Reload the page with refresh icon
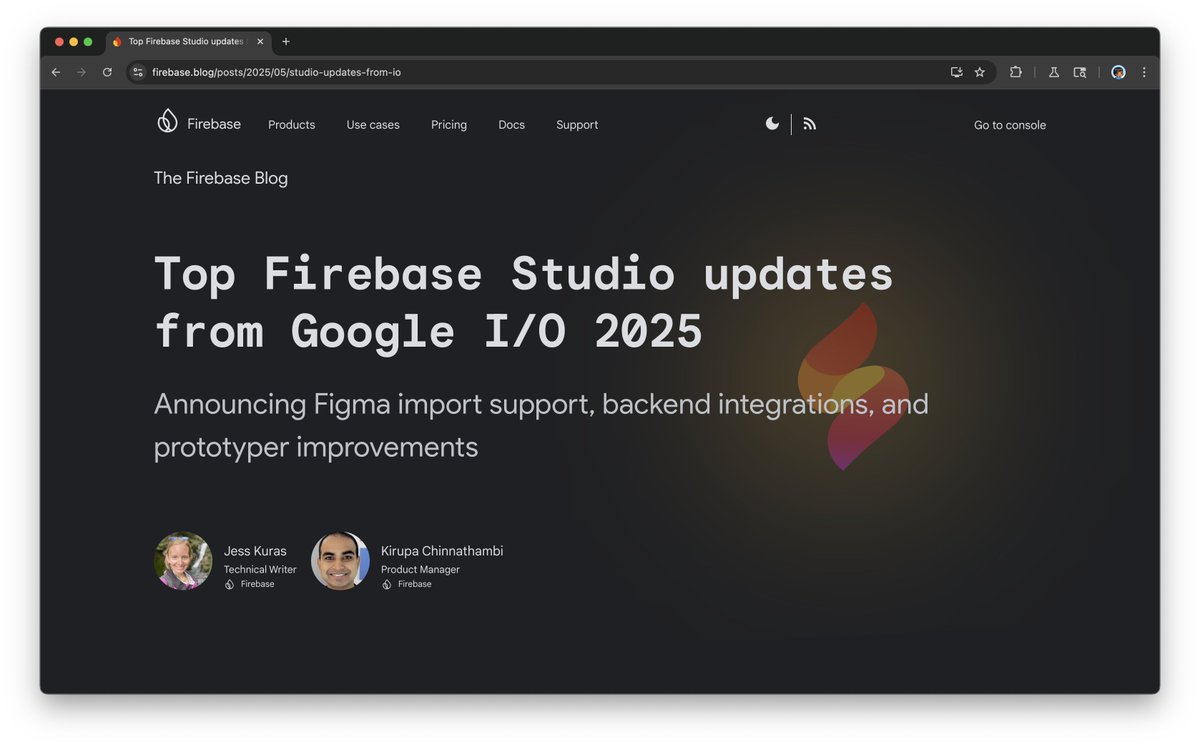 tap(107, 72)
